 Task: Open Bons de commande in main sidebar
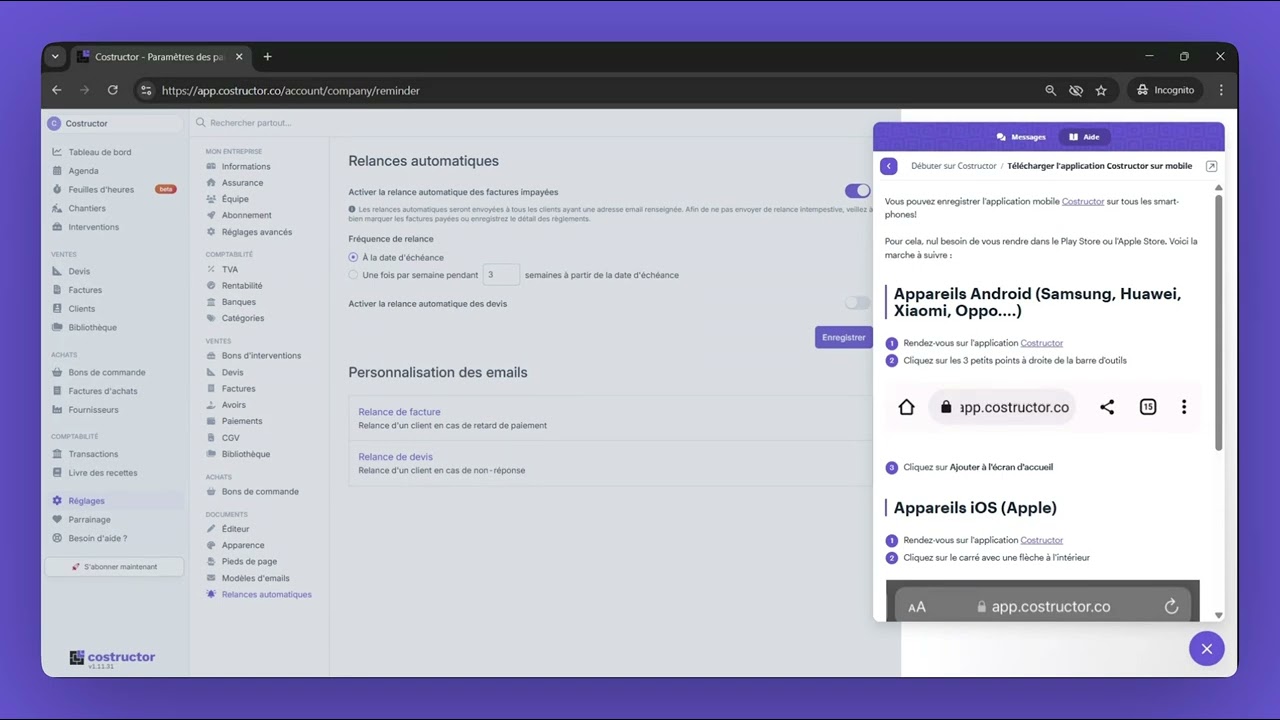click(106, 372)
